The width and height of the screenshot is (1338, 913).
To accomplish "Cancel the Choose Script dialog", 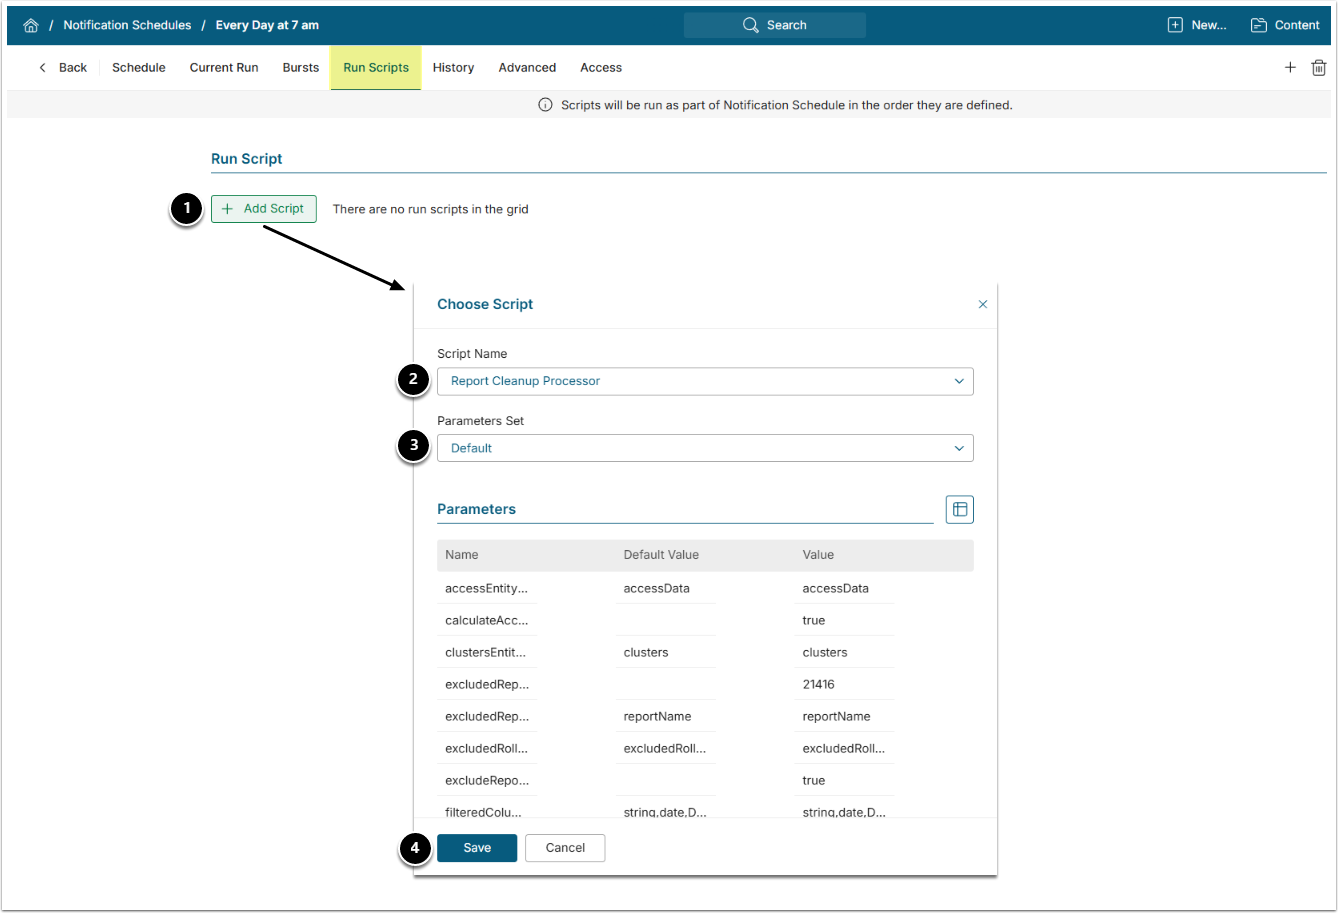I will (x=565, y=848).
